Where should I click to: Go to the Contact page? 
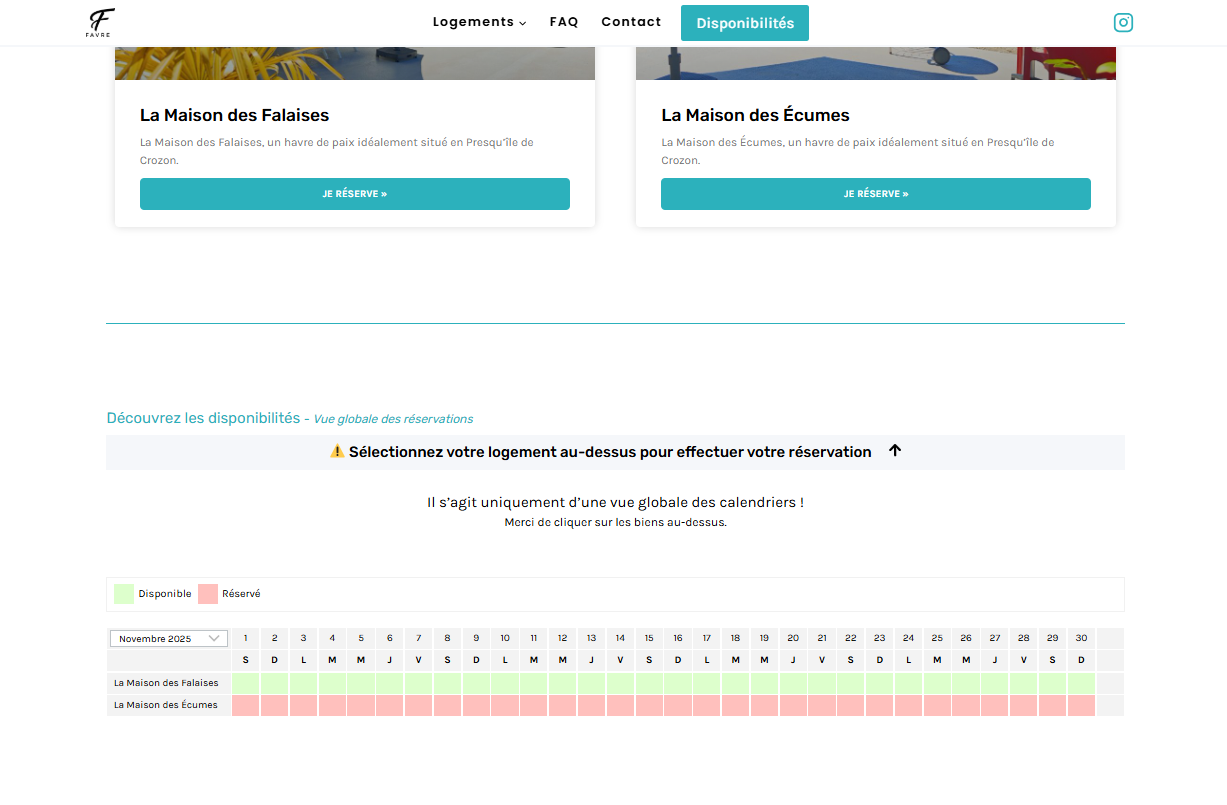tap(631, 22)
